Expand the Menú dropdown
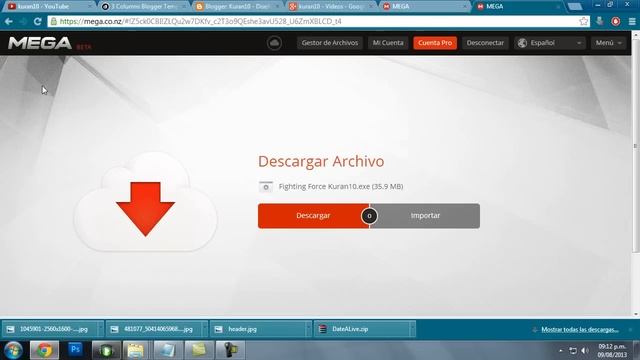 coord(608,43)
